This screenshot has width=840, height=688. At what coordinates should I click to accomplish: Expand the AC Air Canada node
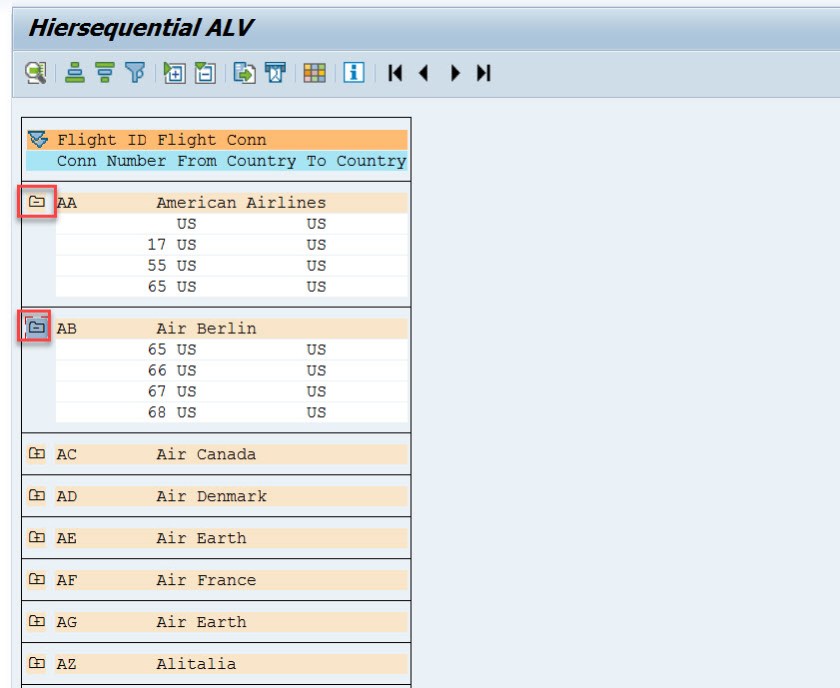[36, 453]
